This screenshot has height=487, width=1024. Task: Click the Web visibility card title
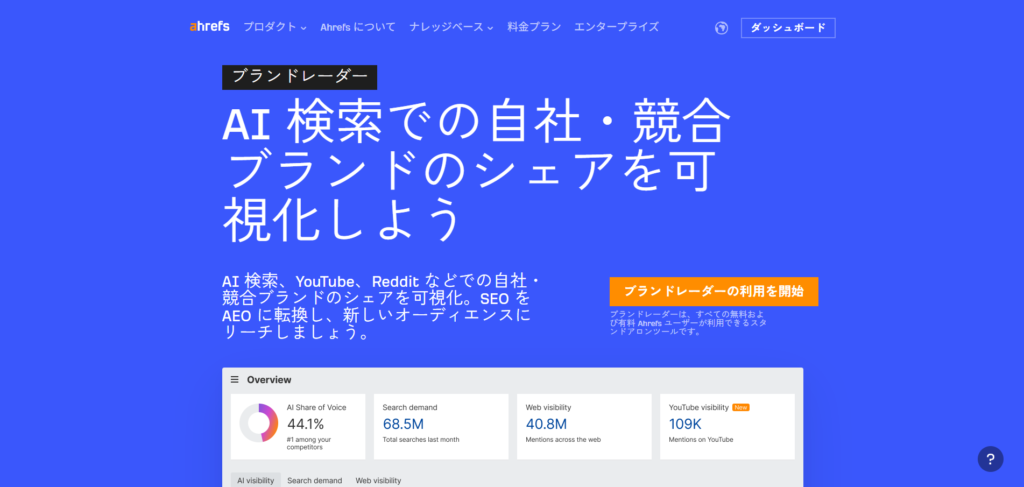click(548, 407)
